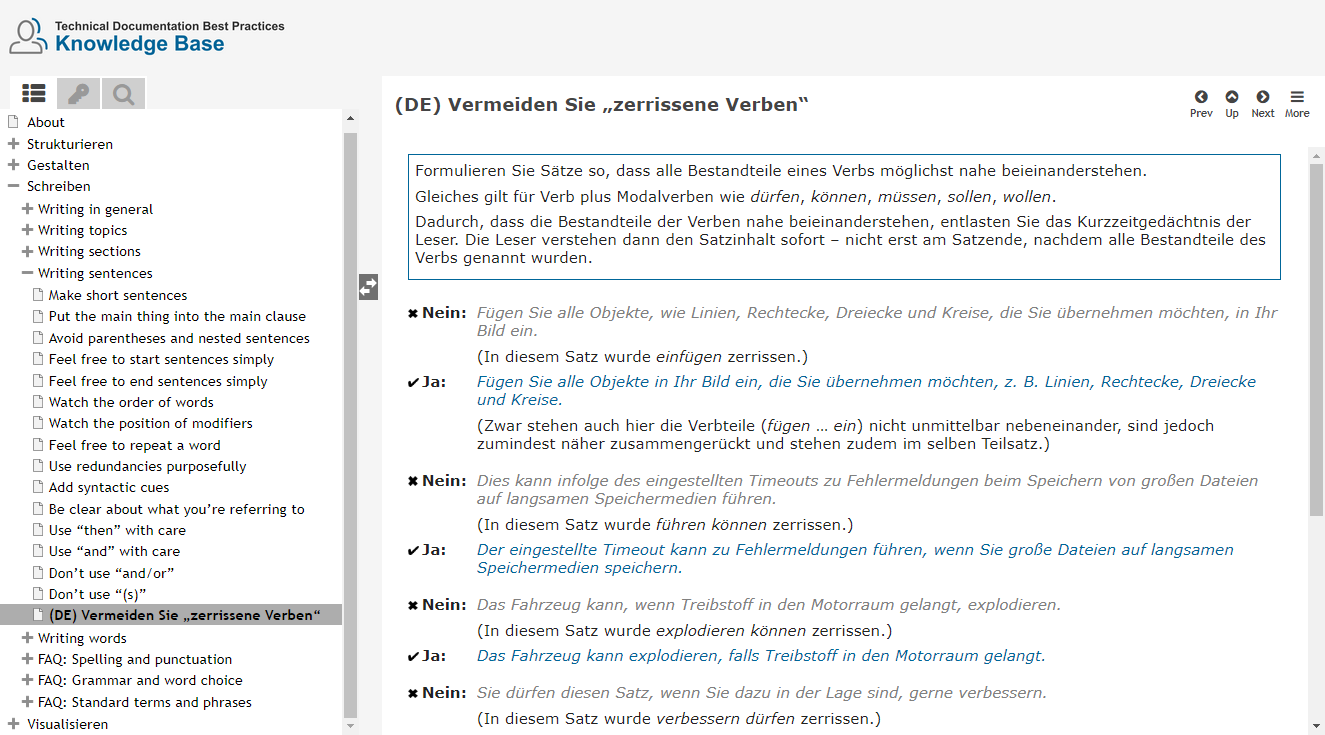
Task: Click the page icon beside About
Action: [x=14, y=122]
